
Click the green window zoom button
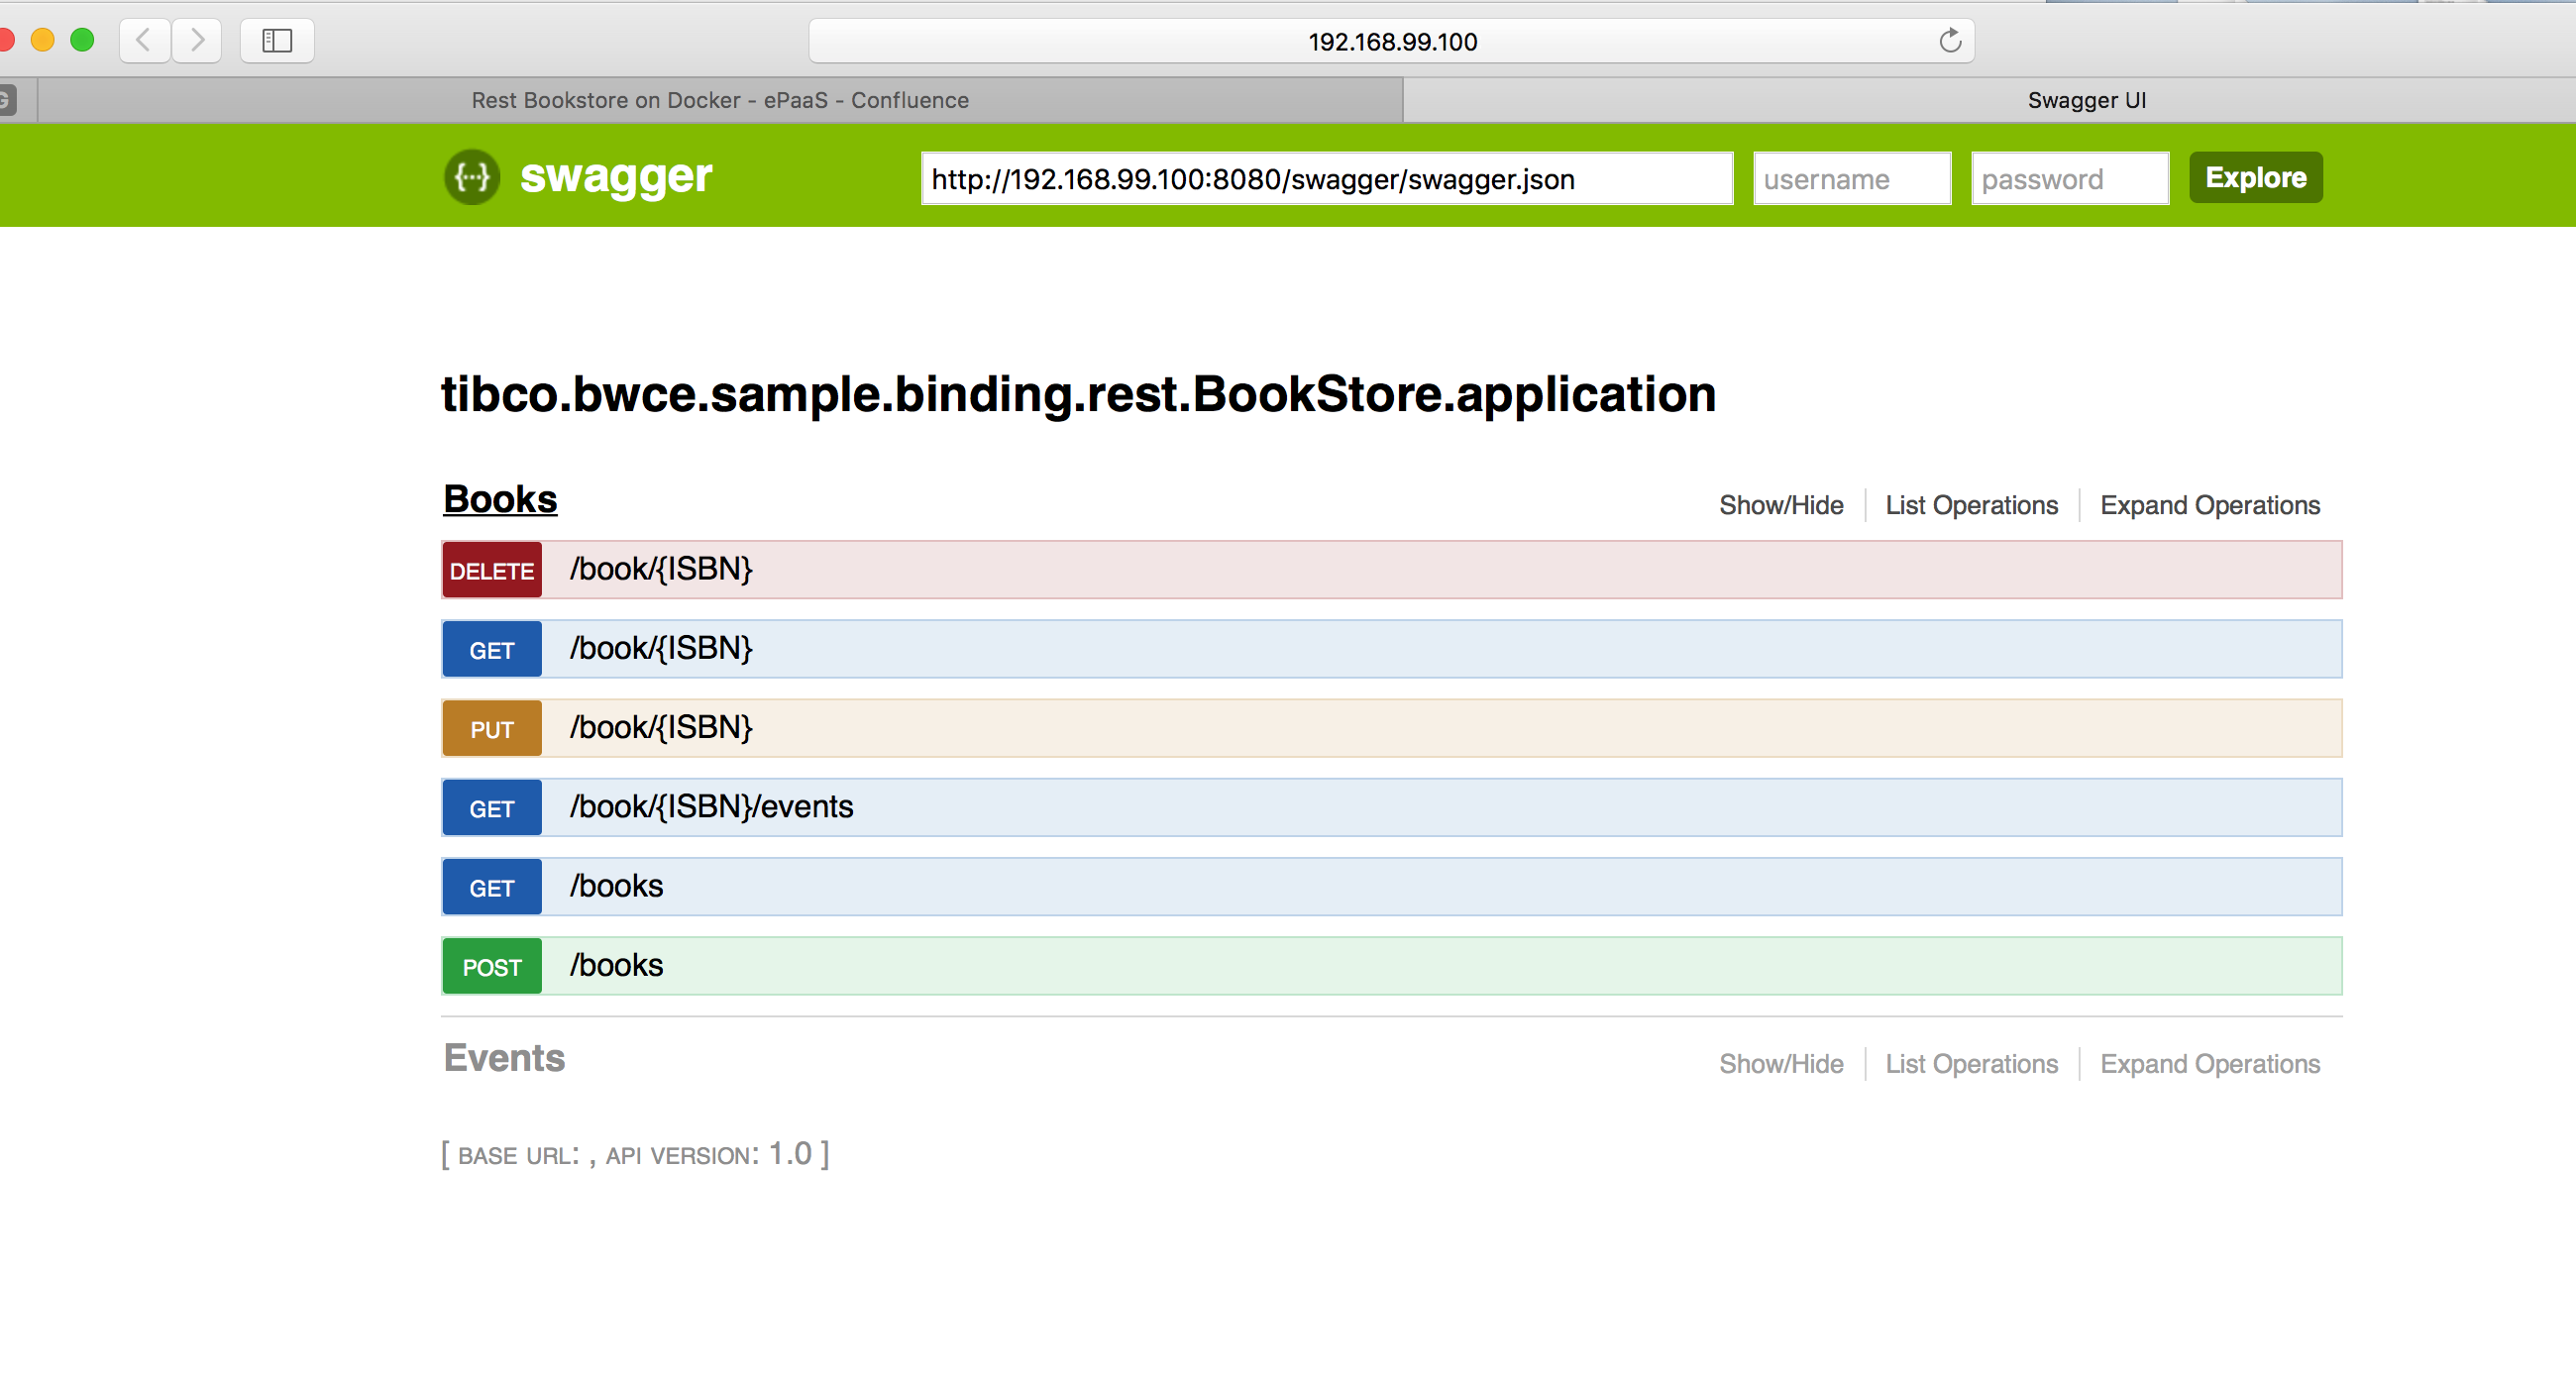[82, 40]
